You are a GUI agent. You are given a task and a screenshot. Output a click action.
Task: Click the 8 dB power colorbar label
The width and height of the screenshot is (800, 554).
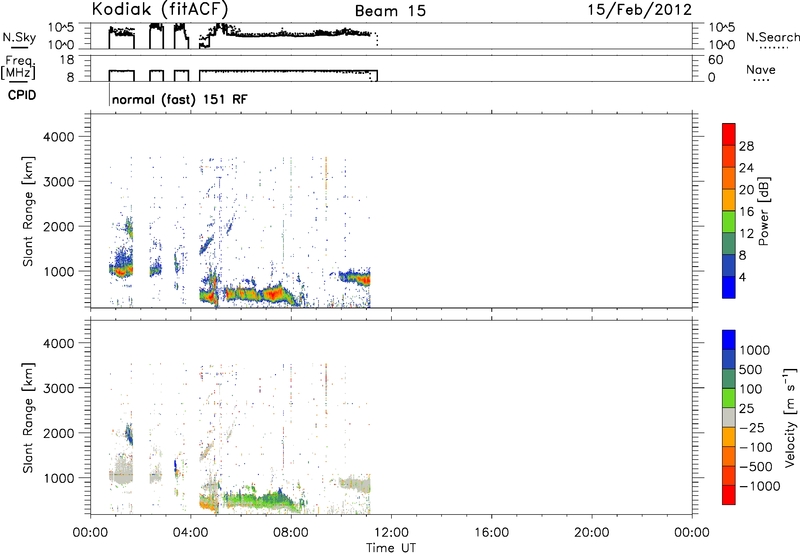click(x=742, y=256)
